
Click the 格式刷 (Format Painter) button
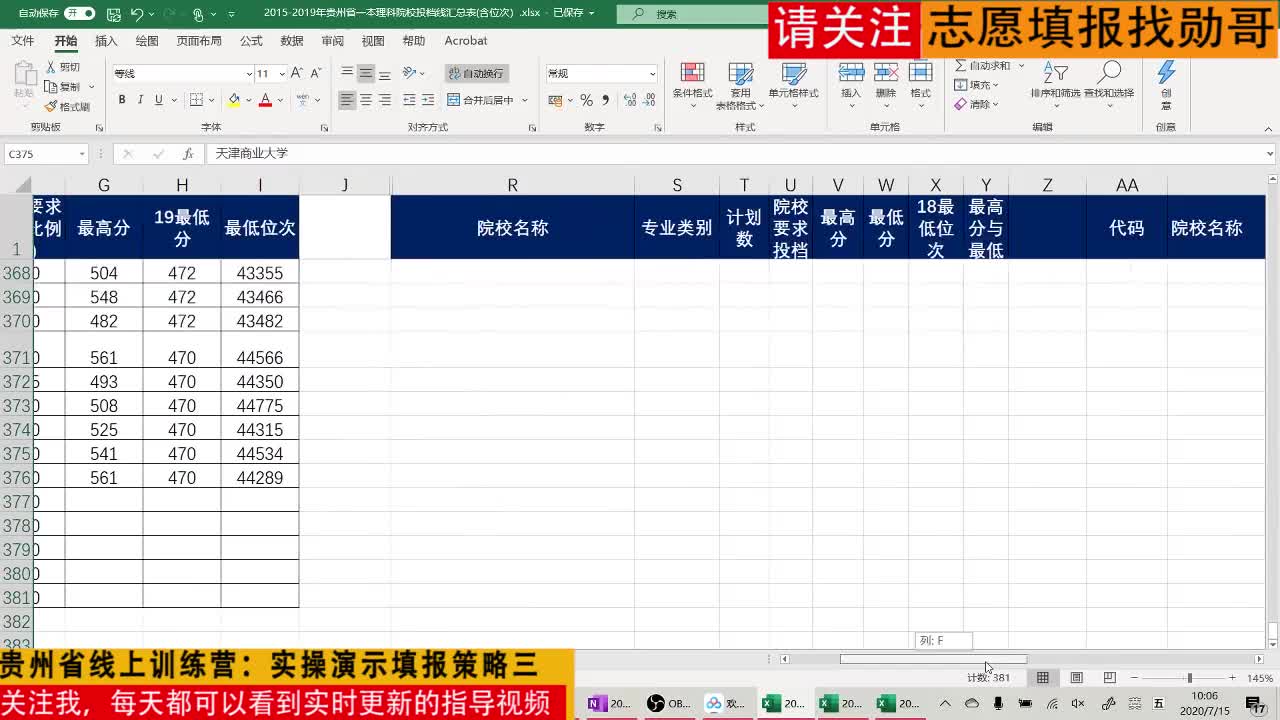pyautogui.click(x=67, y=106)
